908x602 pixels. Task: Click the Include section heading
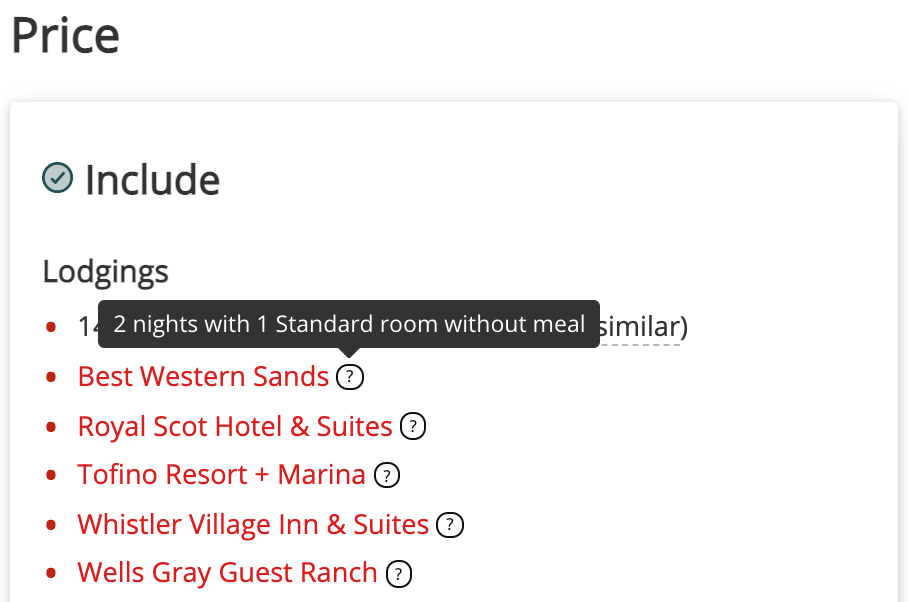(152, 180)
